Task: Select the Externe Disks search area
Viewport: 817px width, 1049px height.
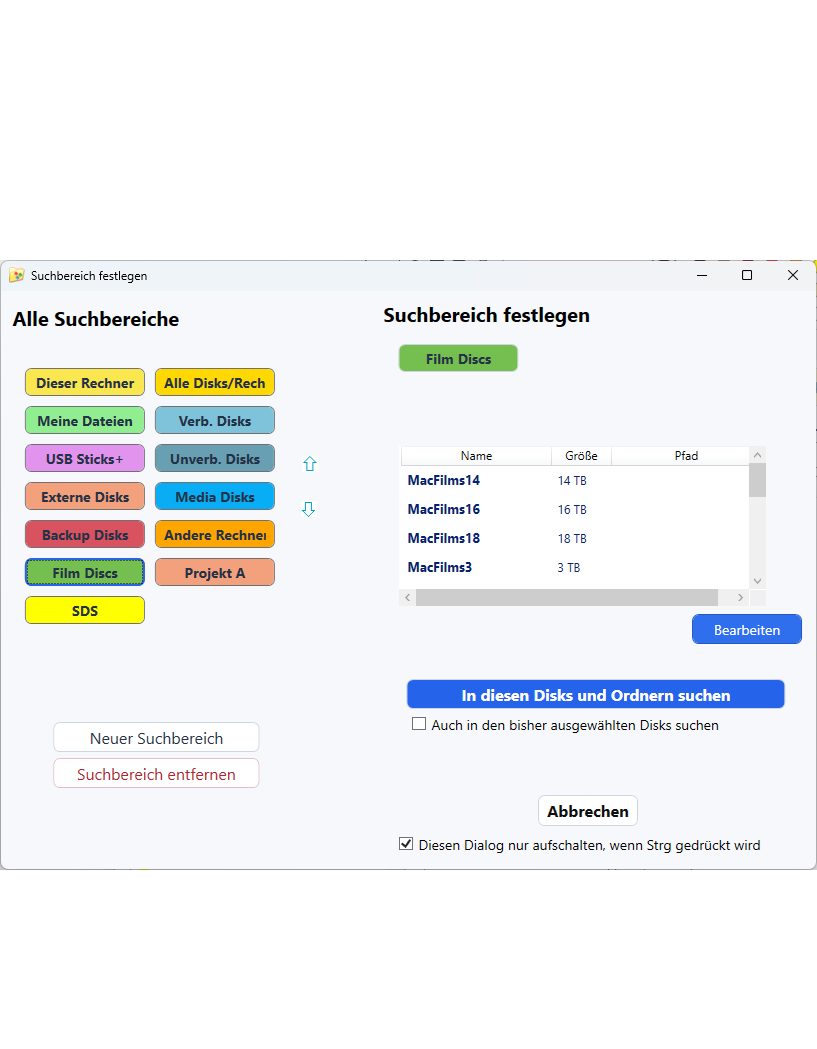Action: (x=85, y=497)
